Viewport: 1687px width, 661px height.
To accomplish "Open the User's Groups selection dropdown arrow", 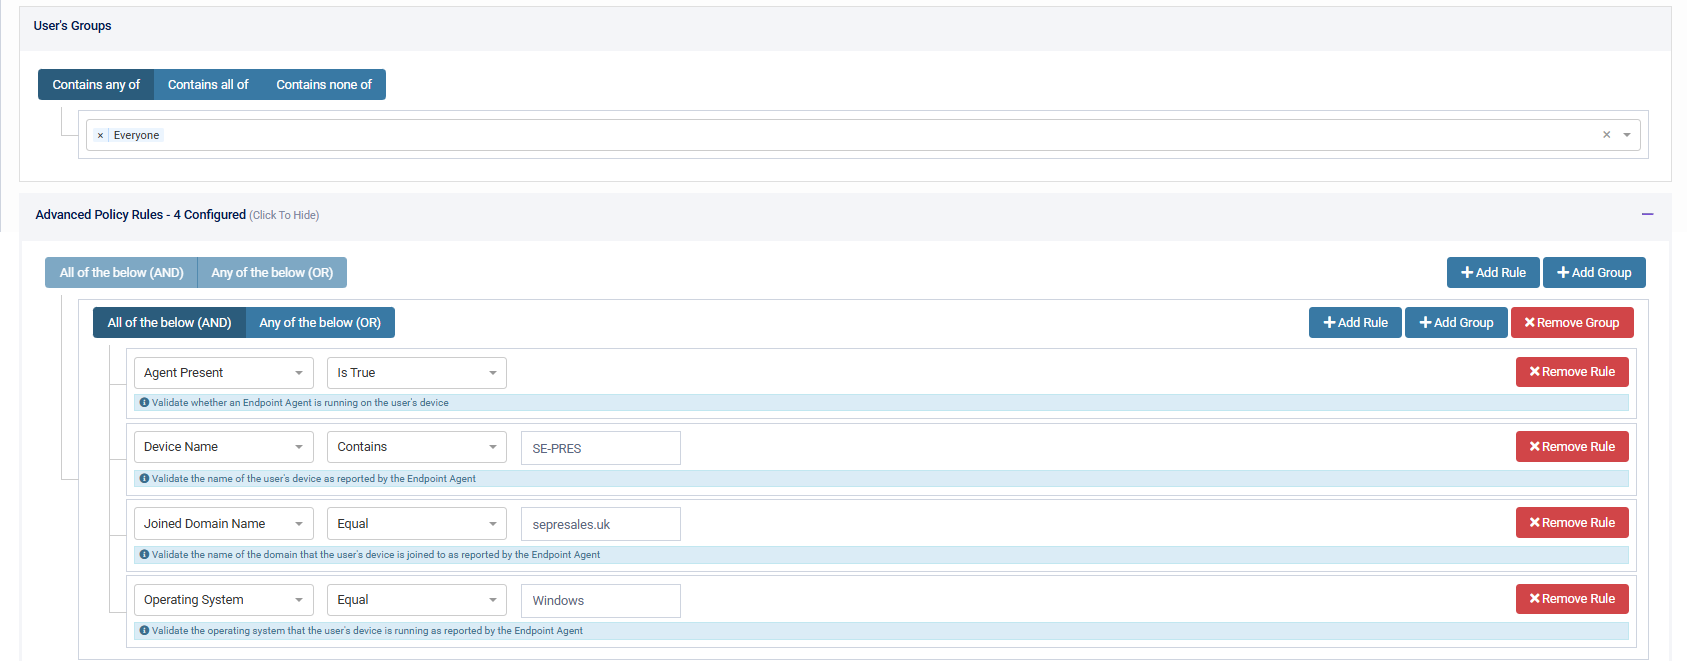I will [x=1627, y=135].
